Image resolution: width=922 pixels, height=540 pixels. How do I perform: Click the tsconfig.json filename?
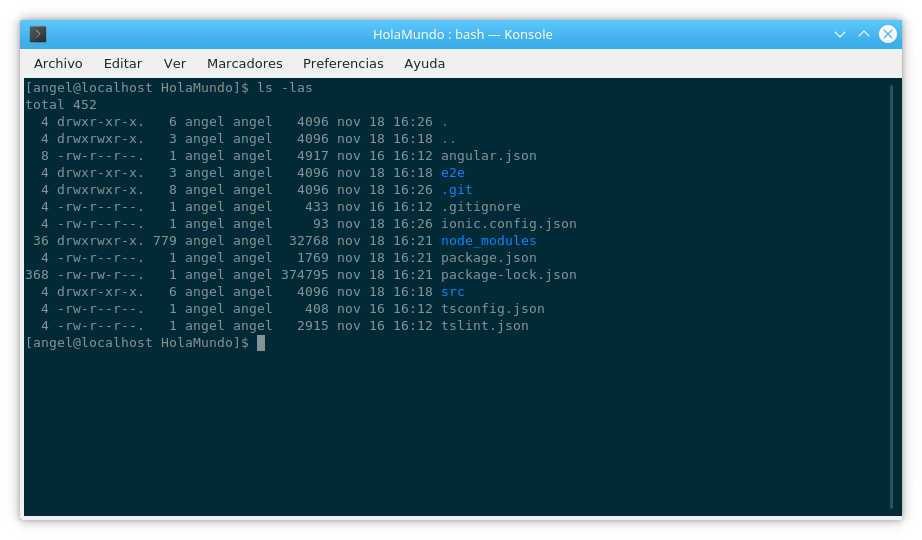click(x=493, y=309)
